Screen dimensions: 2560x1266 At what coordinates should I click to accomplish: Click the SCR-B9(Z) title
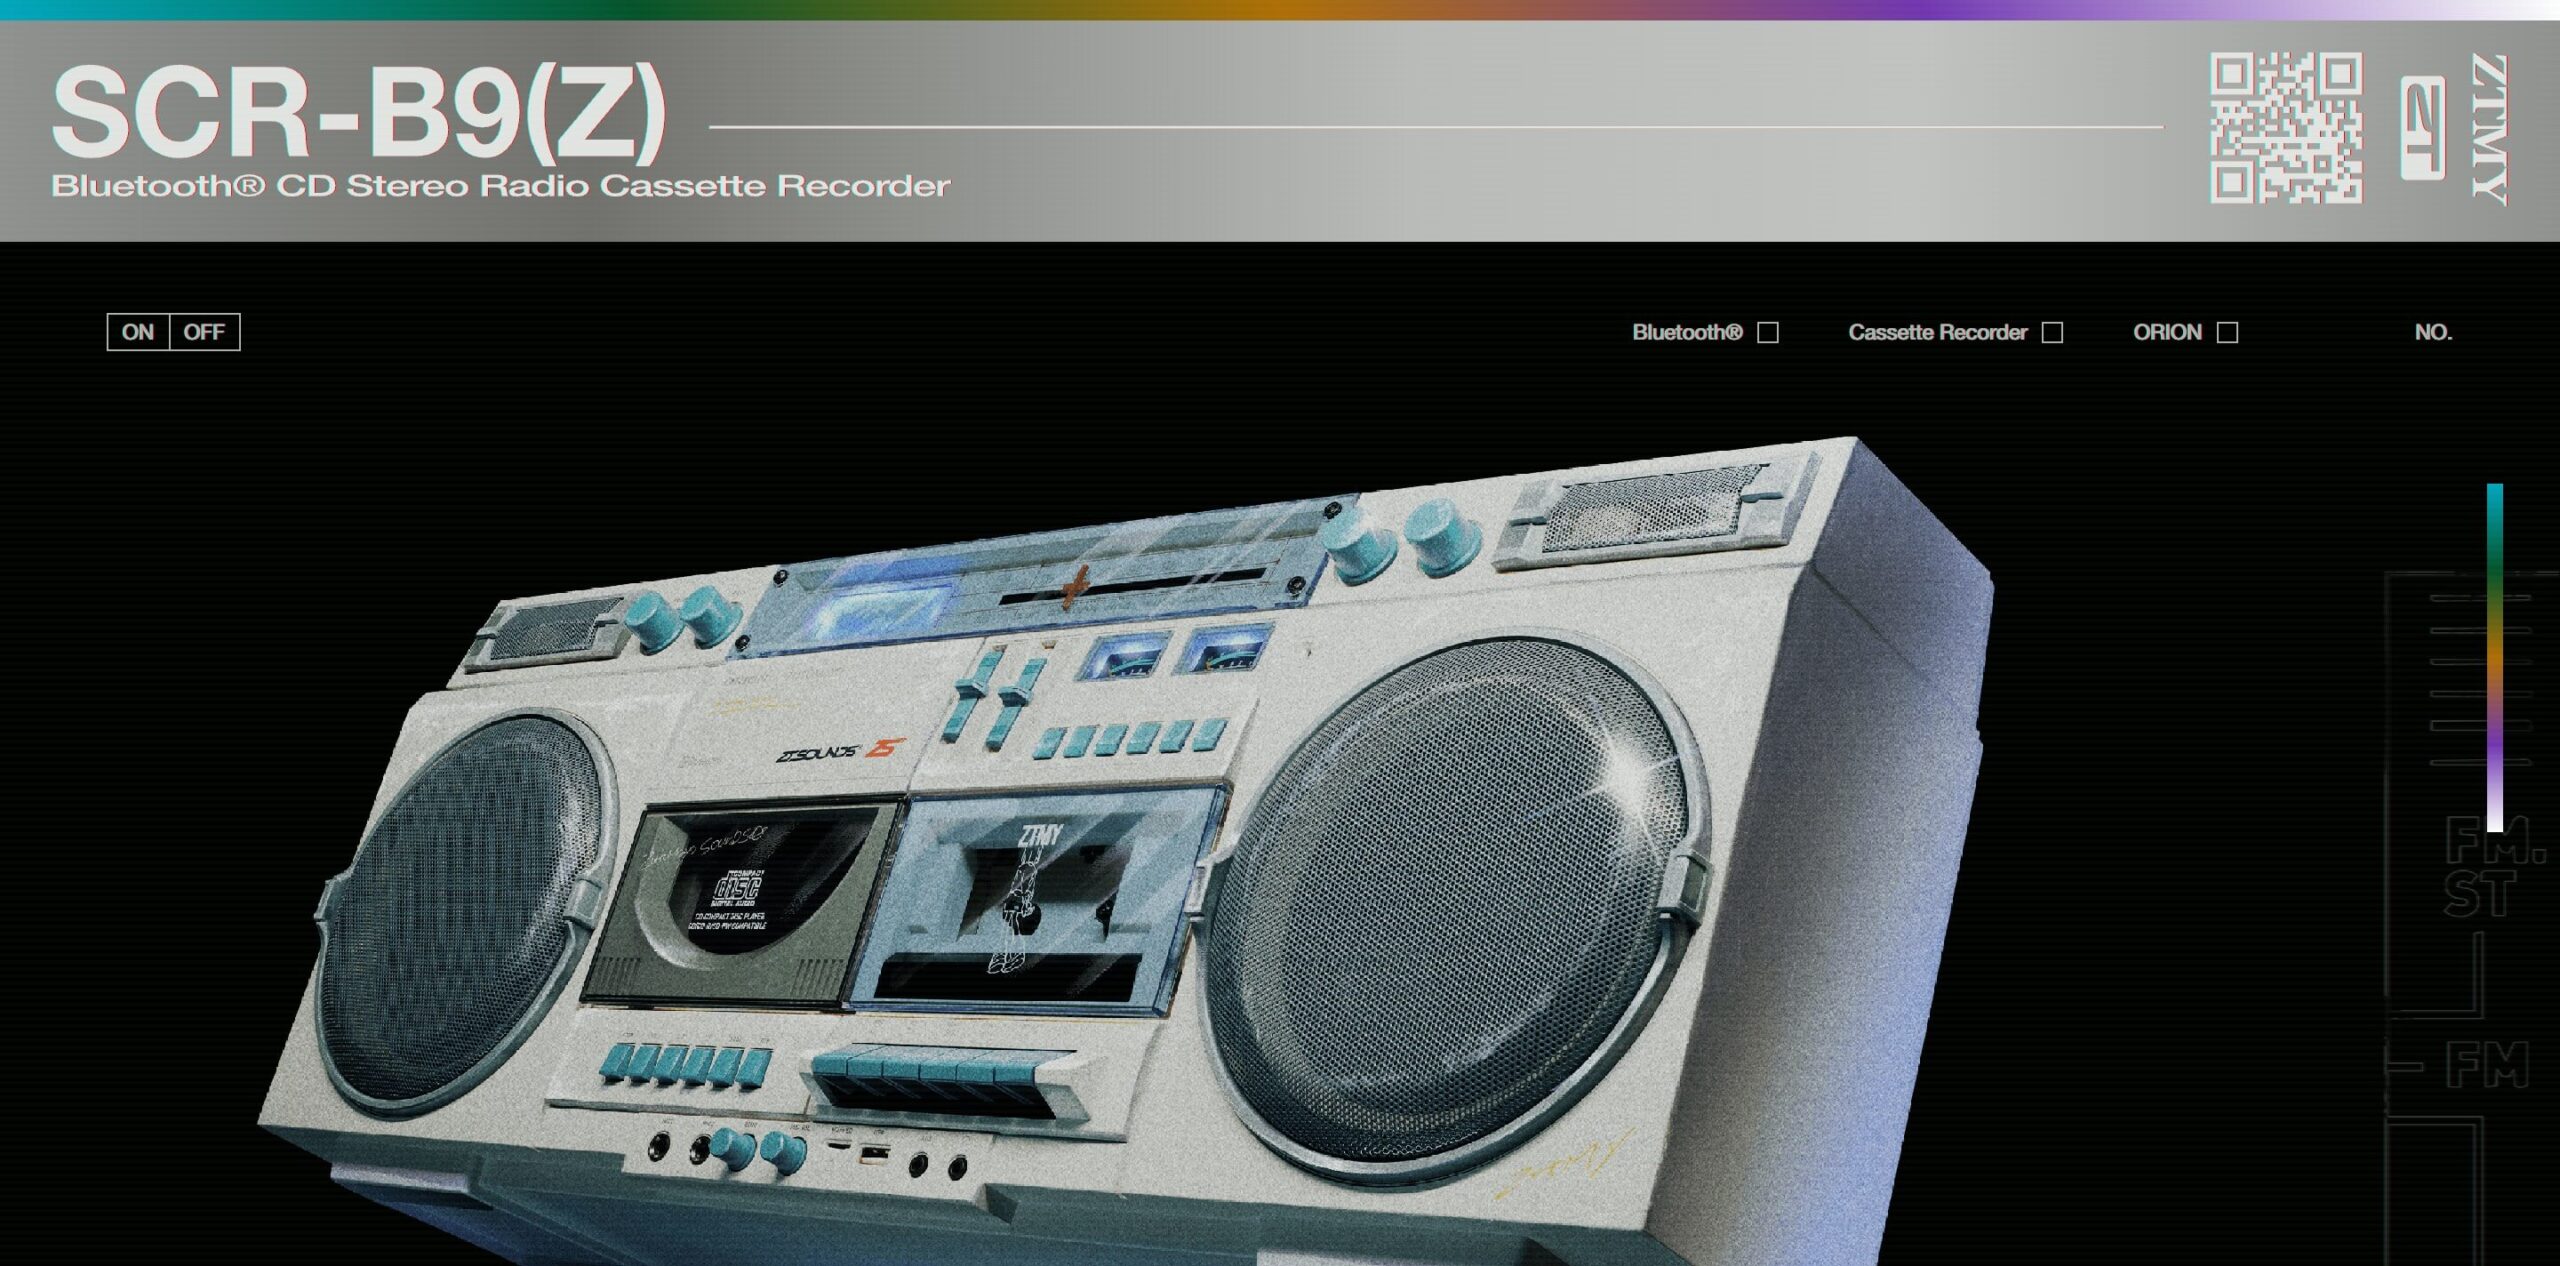click(358, 112)
